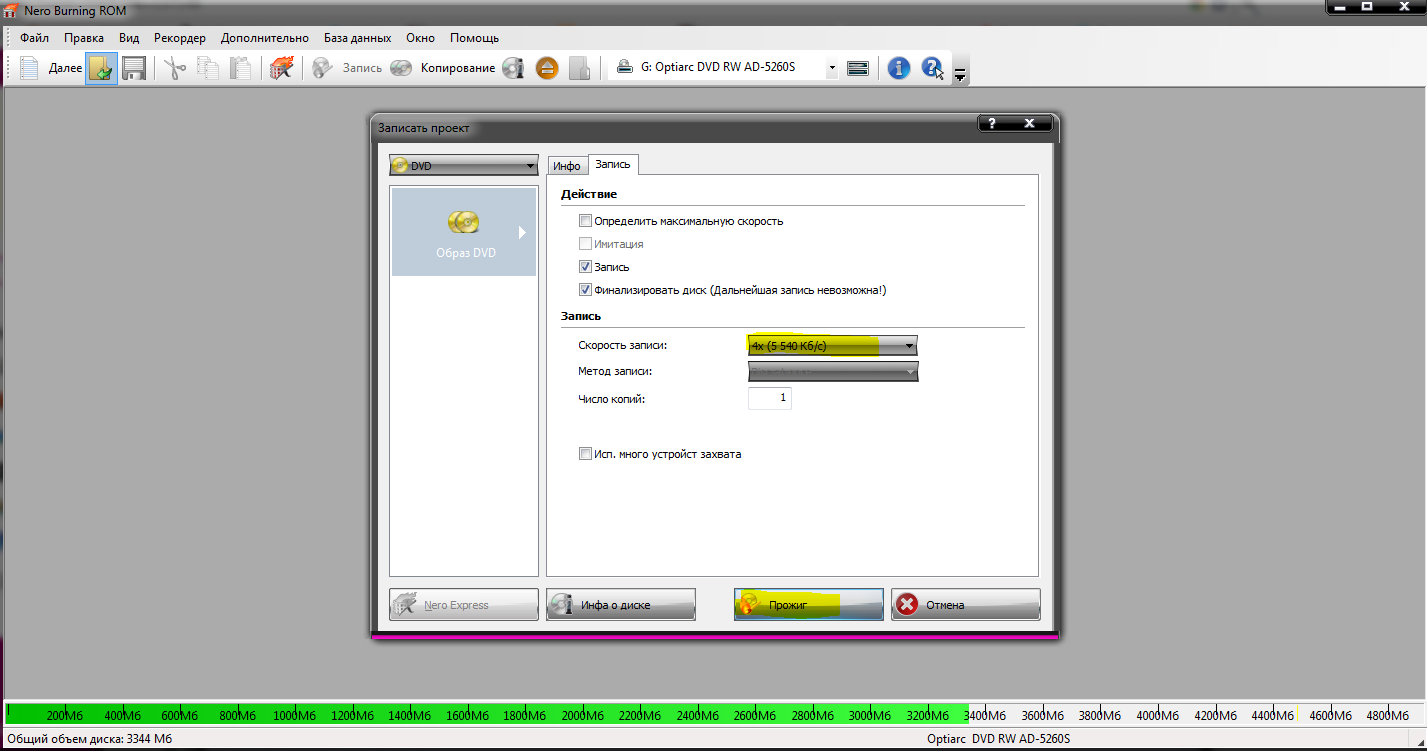Click the Запись toolbar button
Viewport: 1427px width, 751px height.
point(347,68)
